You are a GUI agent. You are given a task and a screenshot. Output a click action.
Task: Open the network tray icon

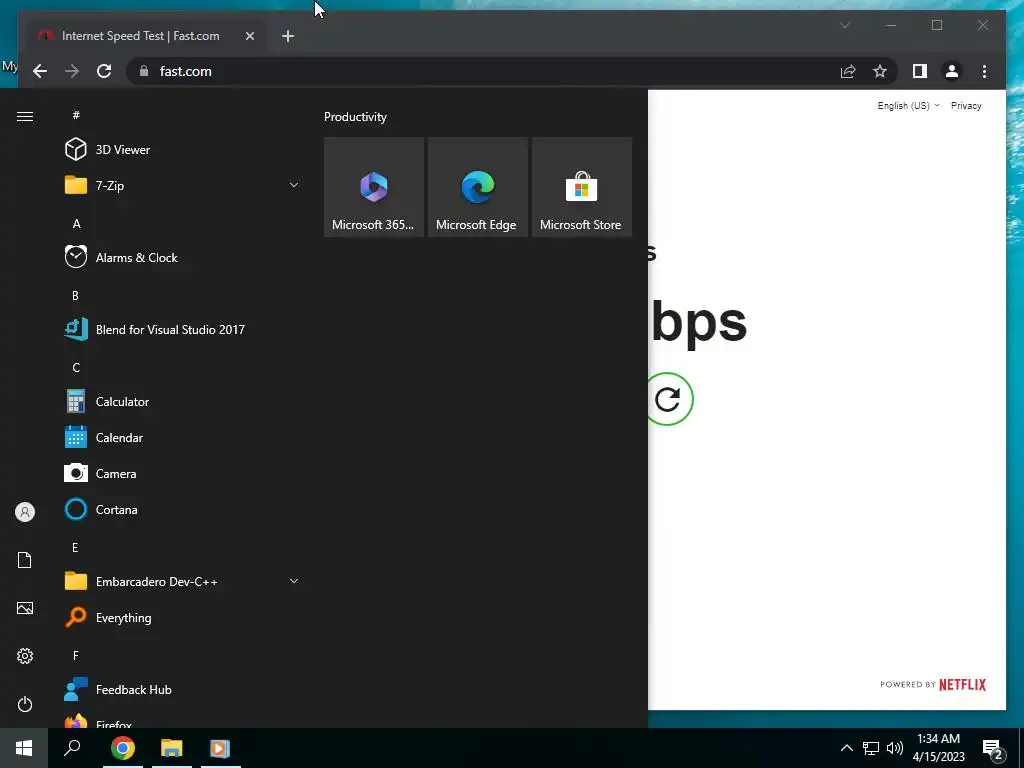coord(871,748)
